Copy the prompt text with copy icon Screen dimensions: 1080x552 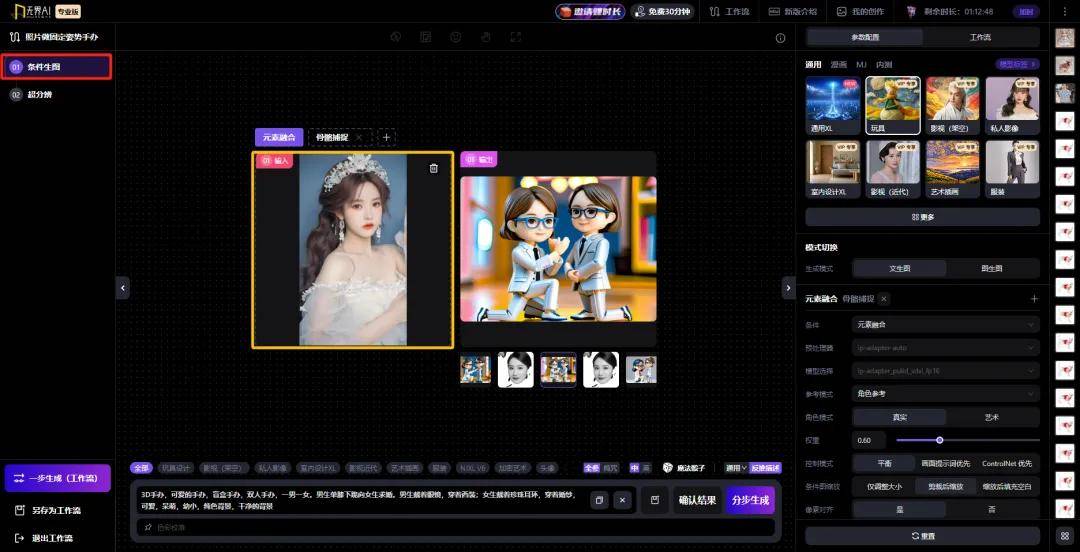click(599, 500)
